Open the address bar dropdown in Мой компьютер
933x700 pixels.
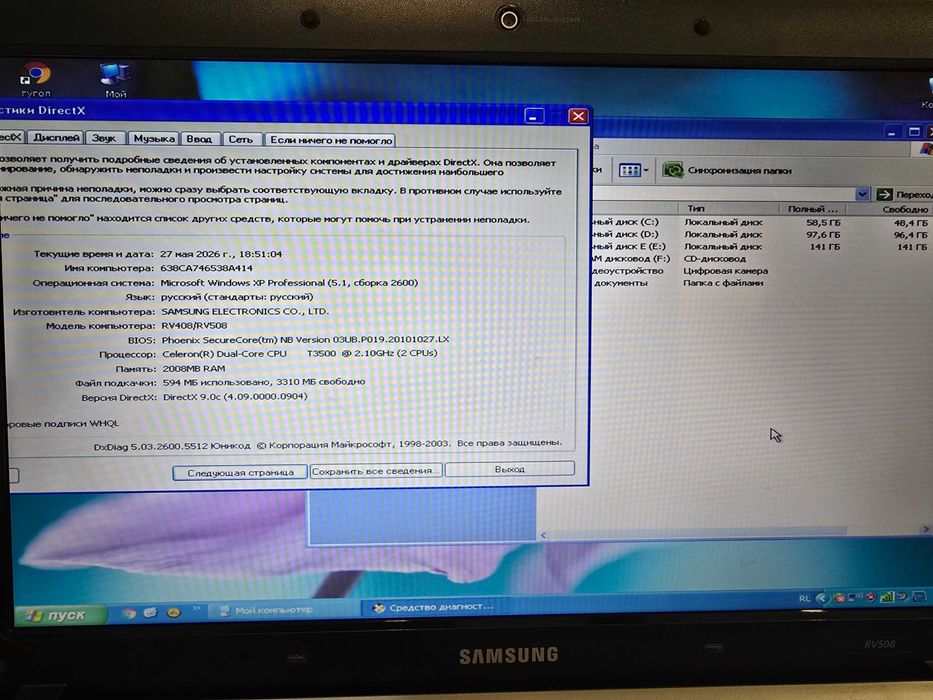862,194
